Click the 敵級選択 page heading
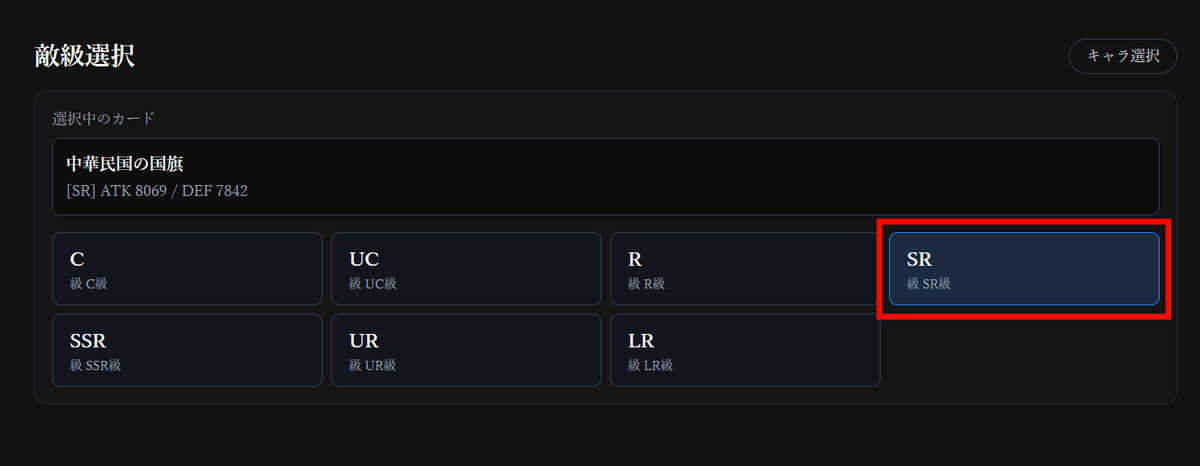This screenshot has height=466, width=1200. [85, 56]
